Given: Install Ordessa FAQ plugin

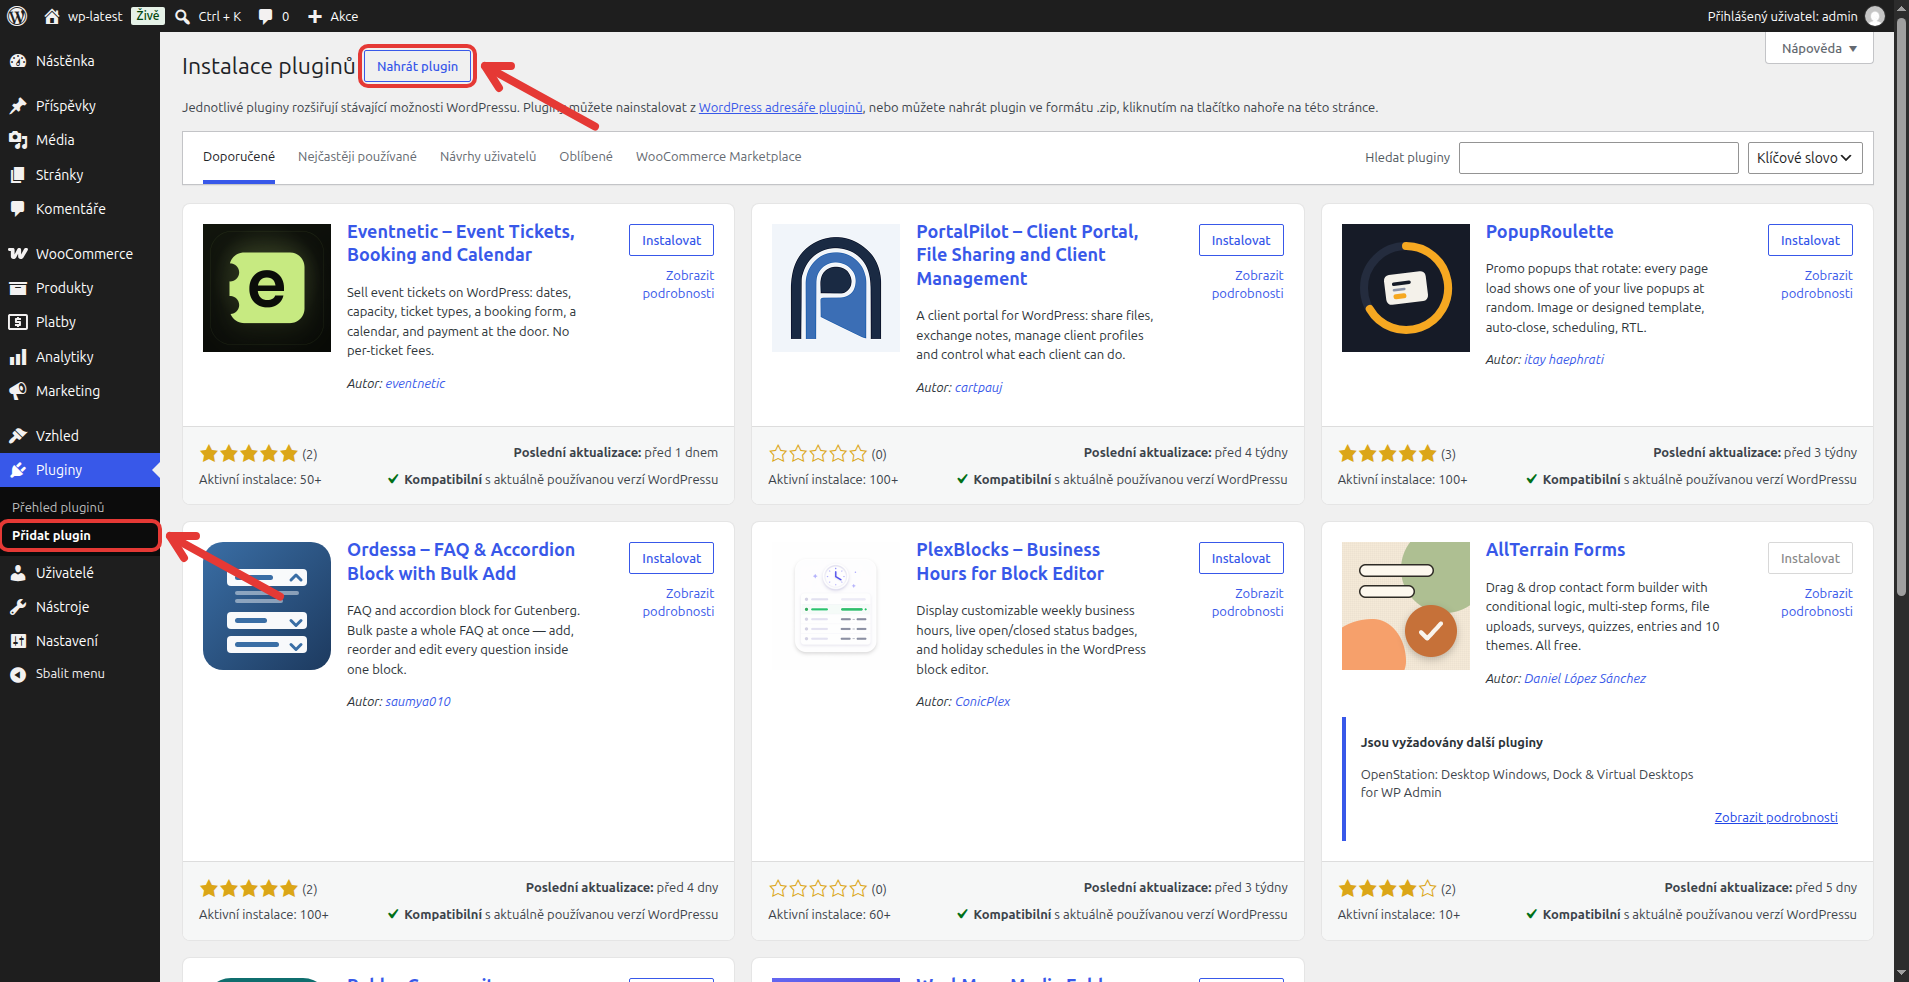Looking at the screenshot, I should pyautogui.click(x=671, y=558).
